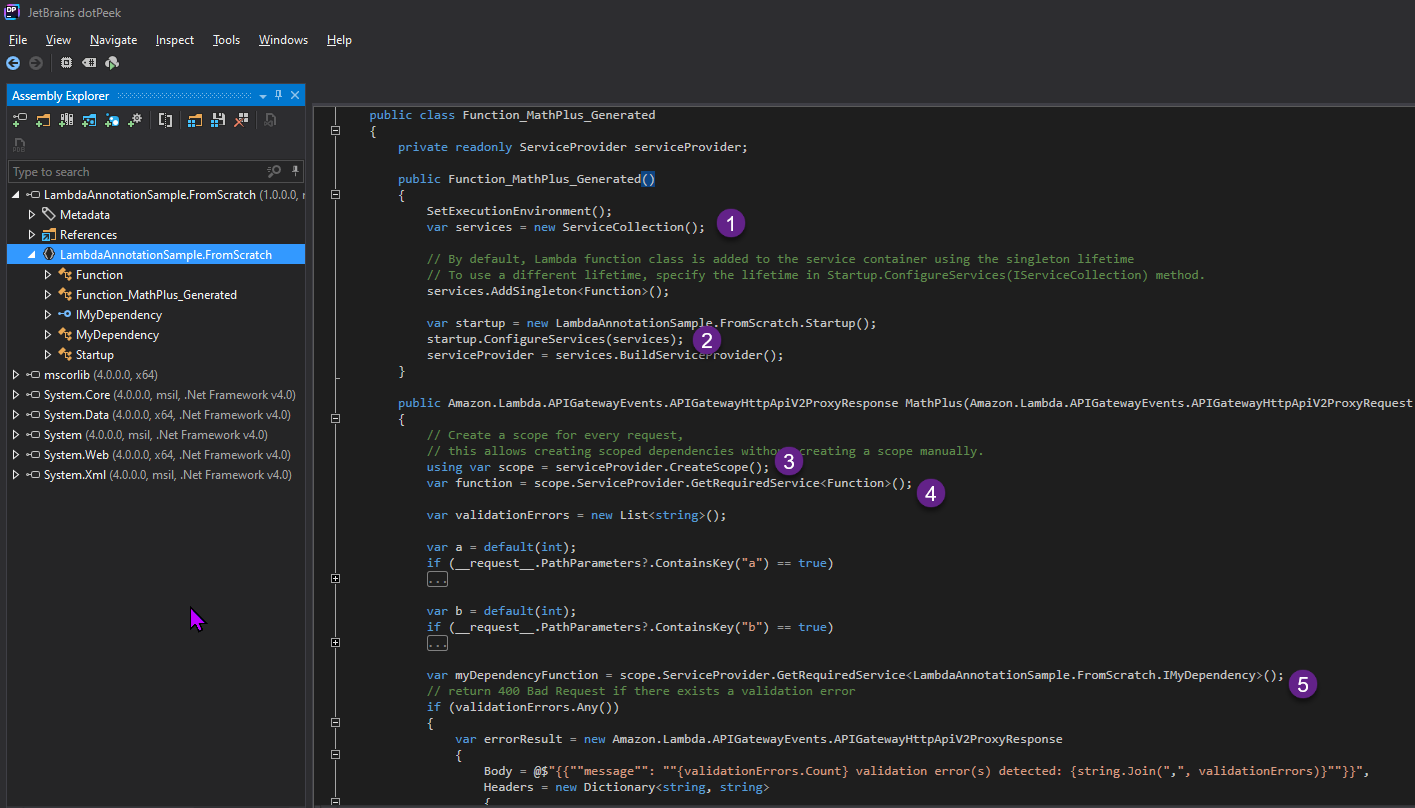Expand the References node
This screenshot has width=1415, height=808.
point(31,234)
